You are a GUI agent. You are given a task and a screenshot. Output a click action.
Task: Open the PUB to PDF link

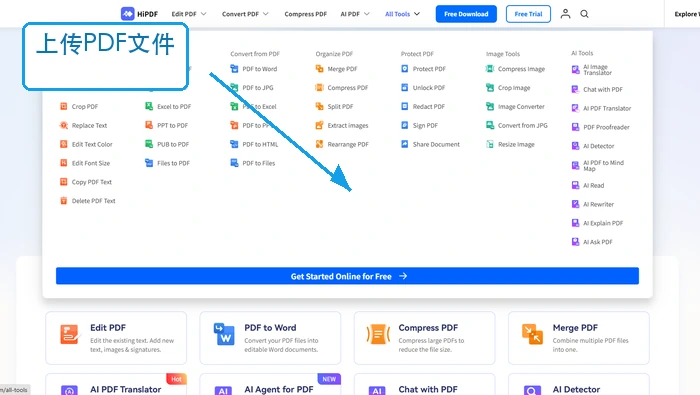tap(173, 144)
